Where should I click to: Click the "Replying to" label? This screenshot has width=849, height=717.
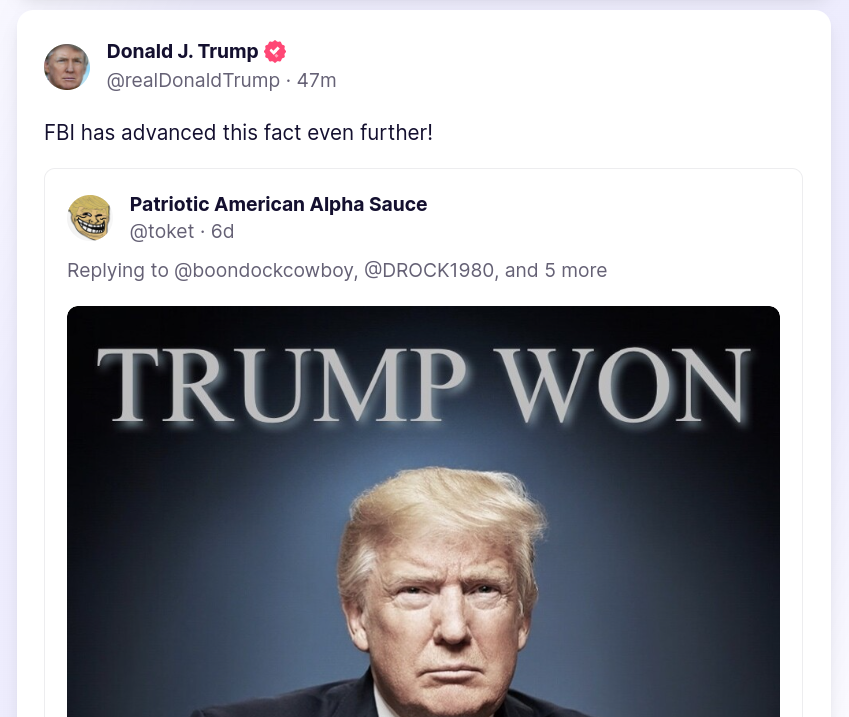117,270
